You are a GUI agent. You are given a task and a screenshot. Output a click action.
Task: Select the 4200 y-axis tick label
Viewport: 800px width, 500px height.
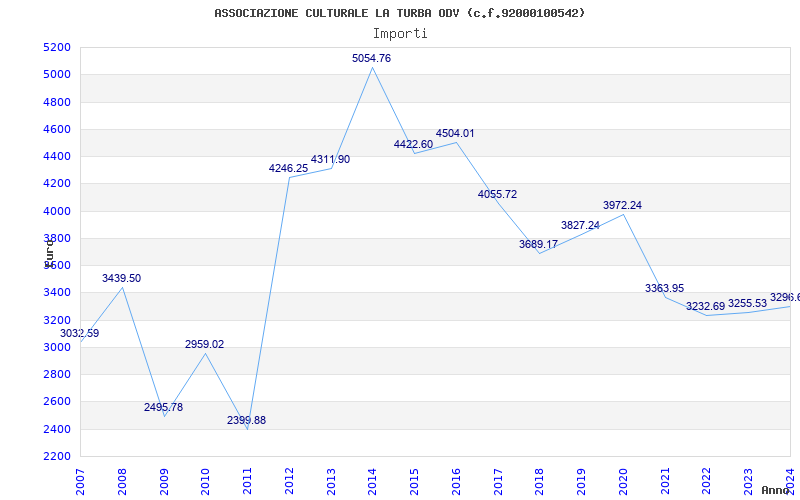click(57, 184)
